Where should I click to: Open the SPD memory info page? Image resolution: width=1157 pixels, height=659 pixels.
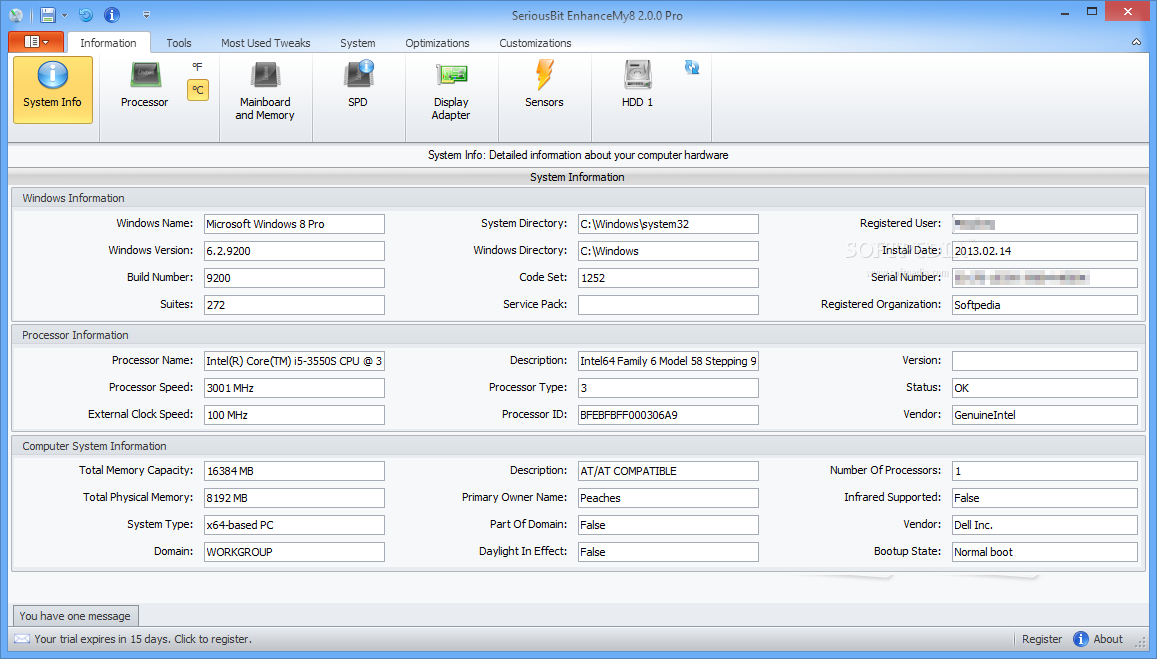tap(358, 86)
